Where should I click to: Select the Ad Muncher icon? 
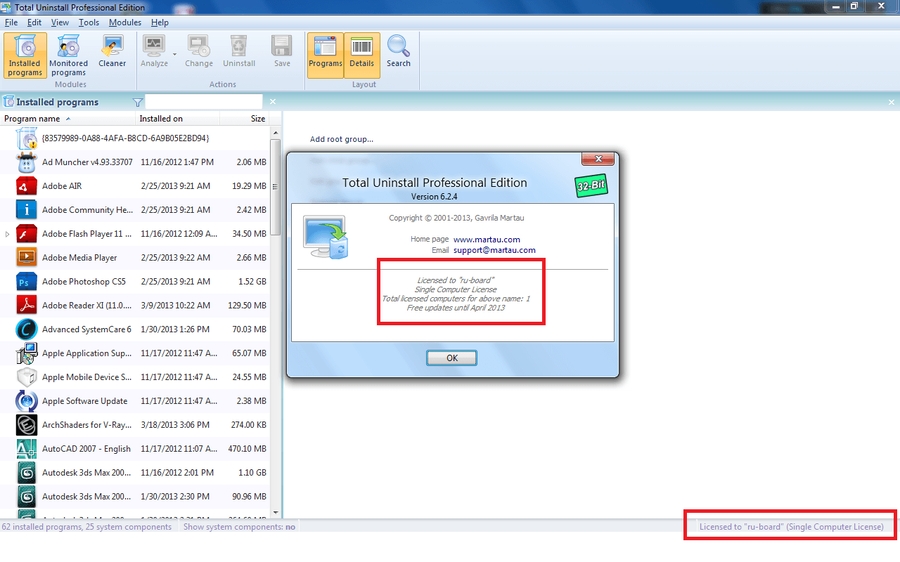coord(26,162)
